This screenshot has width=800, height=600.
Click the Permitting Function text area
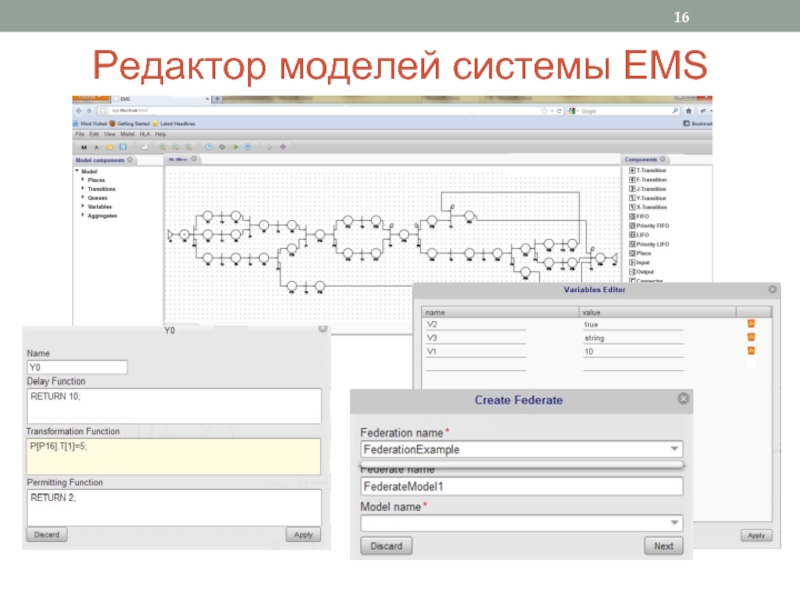pos(174,508)
